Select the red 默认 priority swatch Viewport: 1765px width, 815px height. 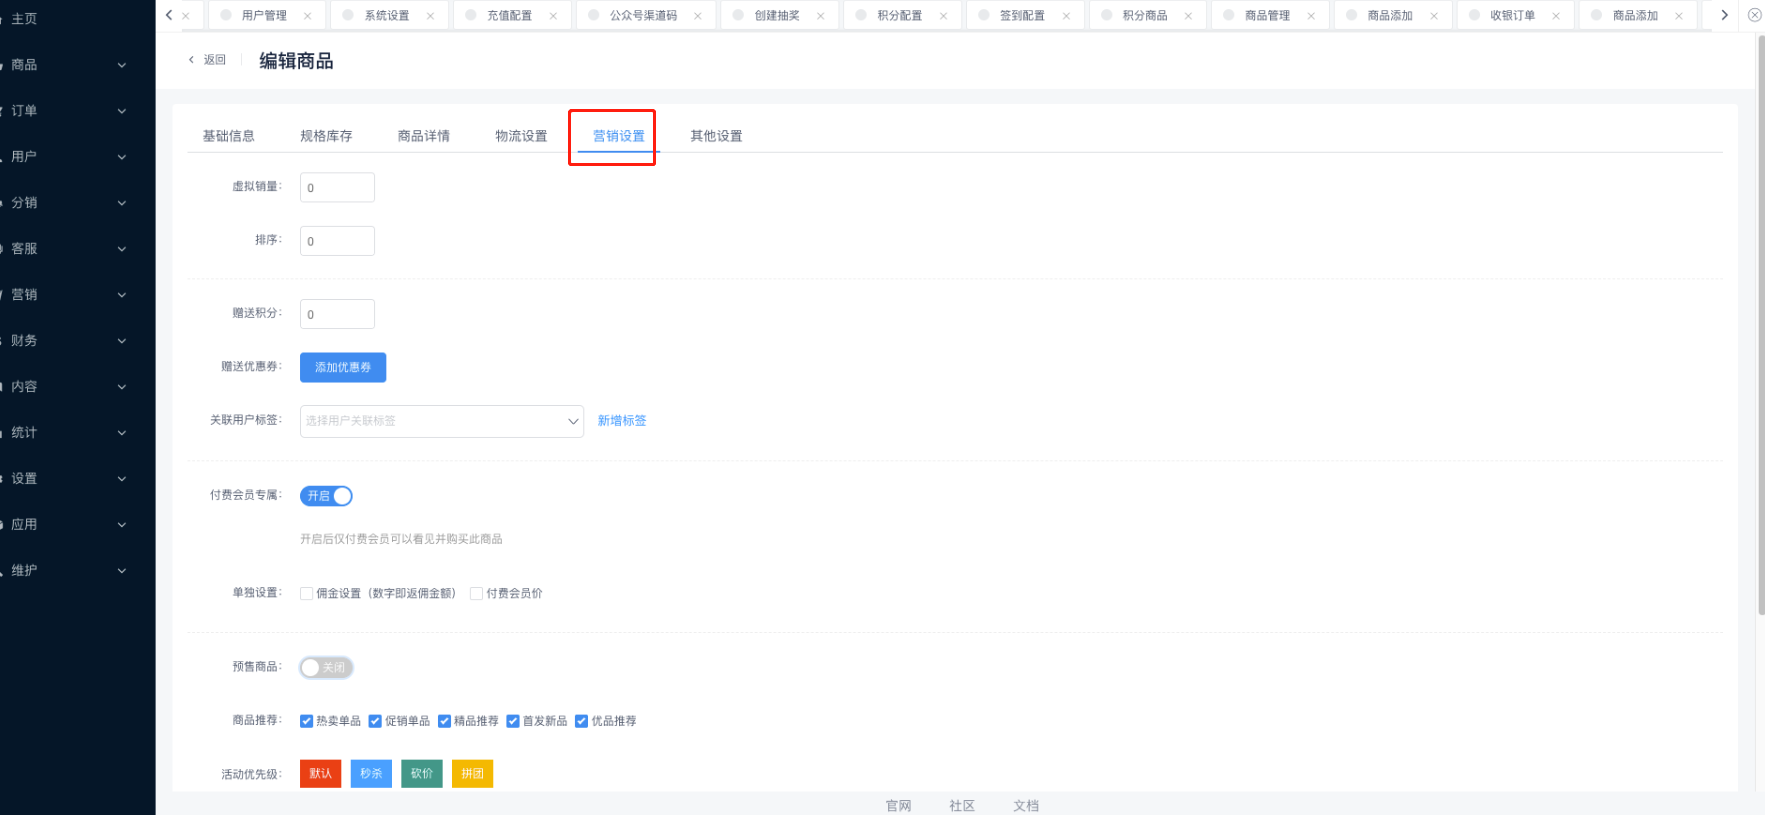[320, 774]
